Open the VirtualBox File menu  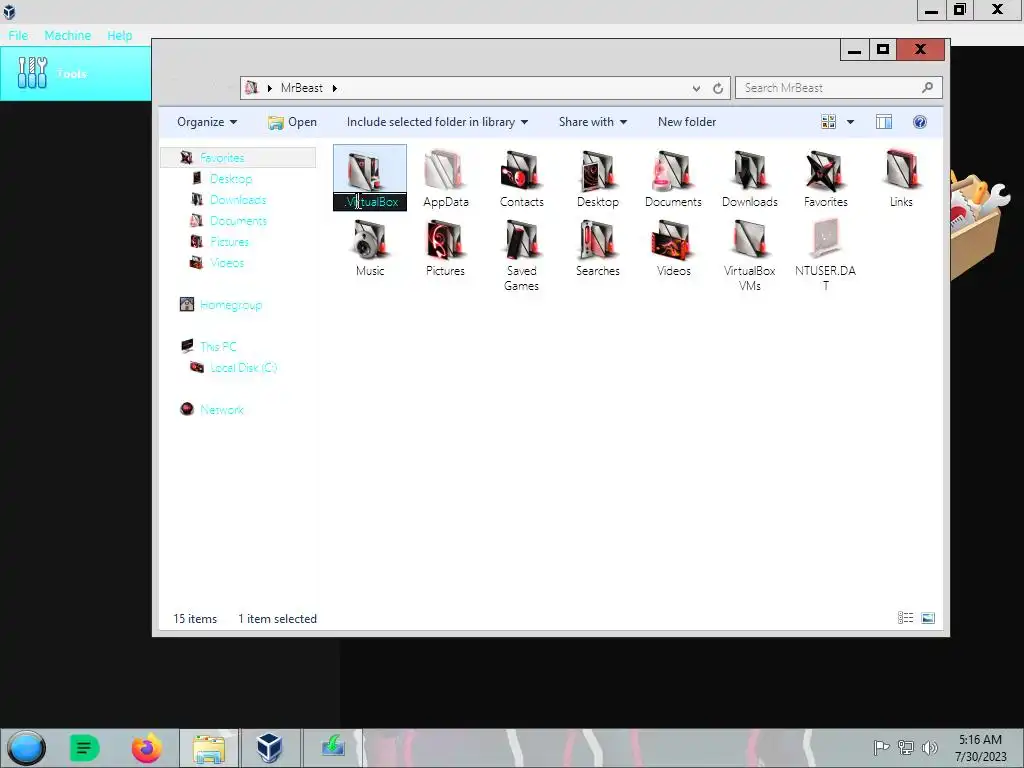18,35
